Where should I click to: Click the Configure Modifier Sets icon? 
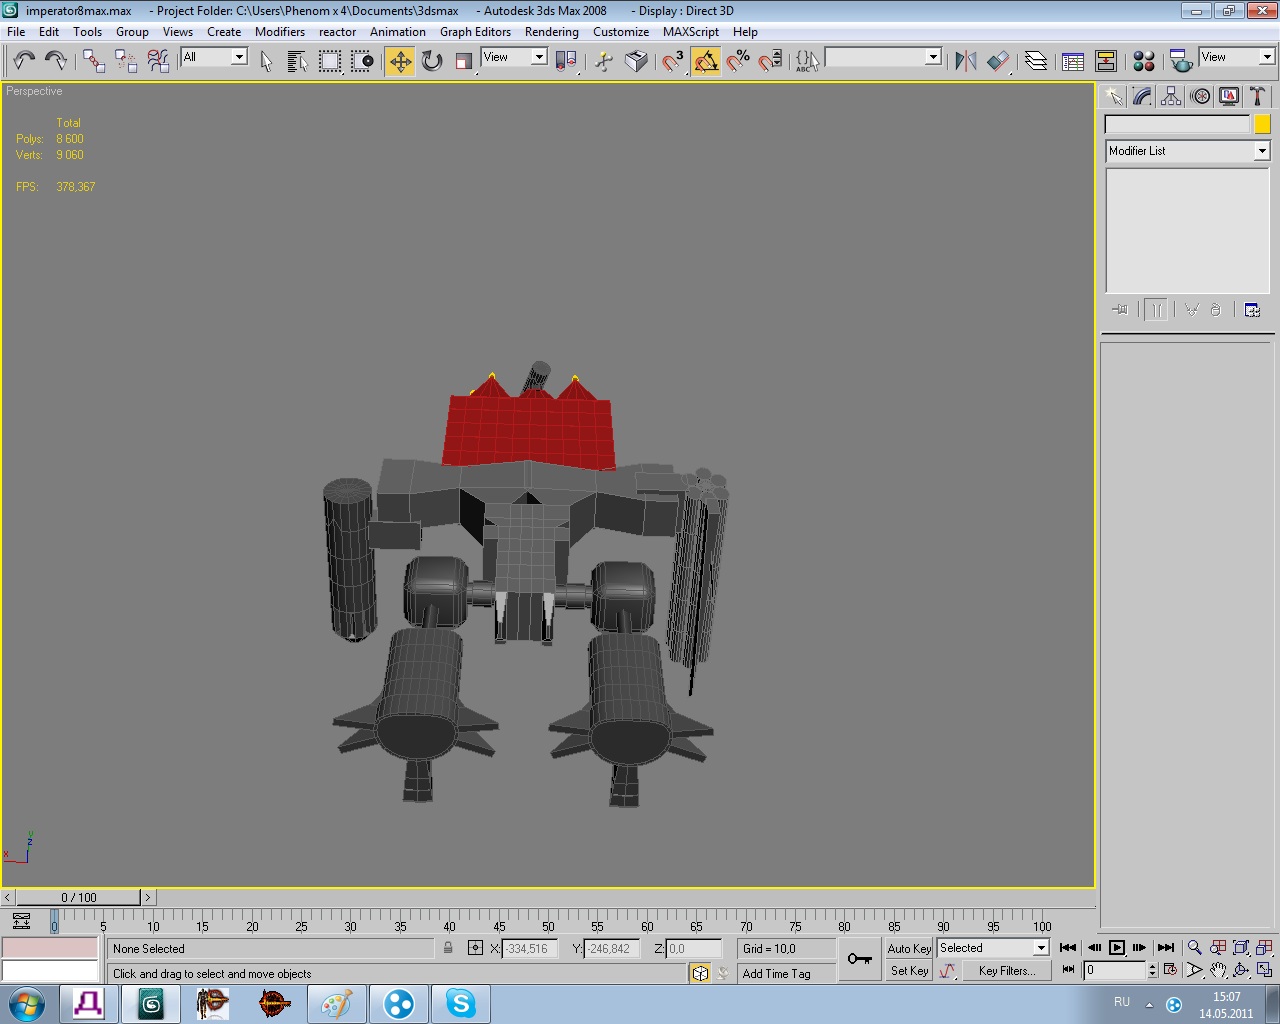pos(1252,310)
